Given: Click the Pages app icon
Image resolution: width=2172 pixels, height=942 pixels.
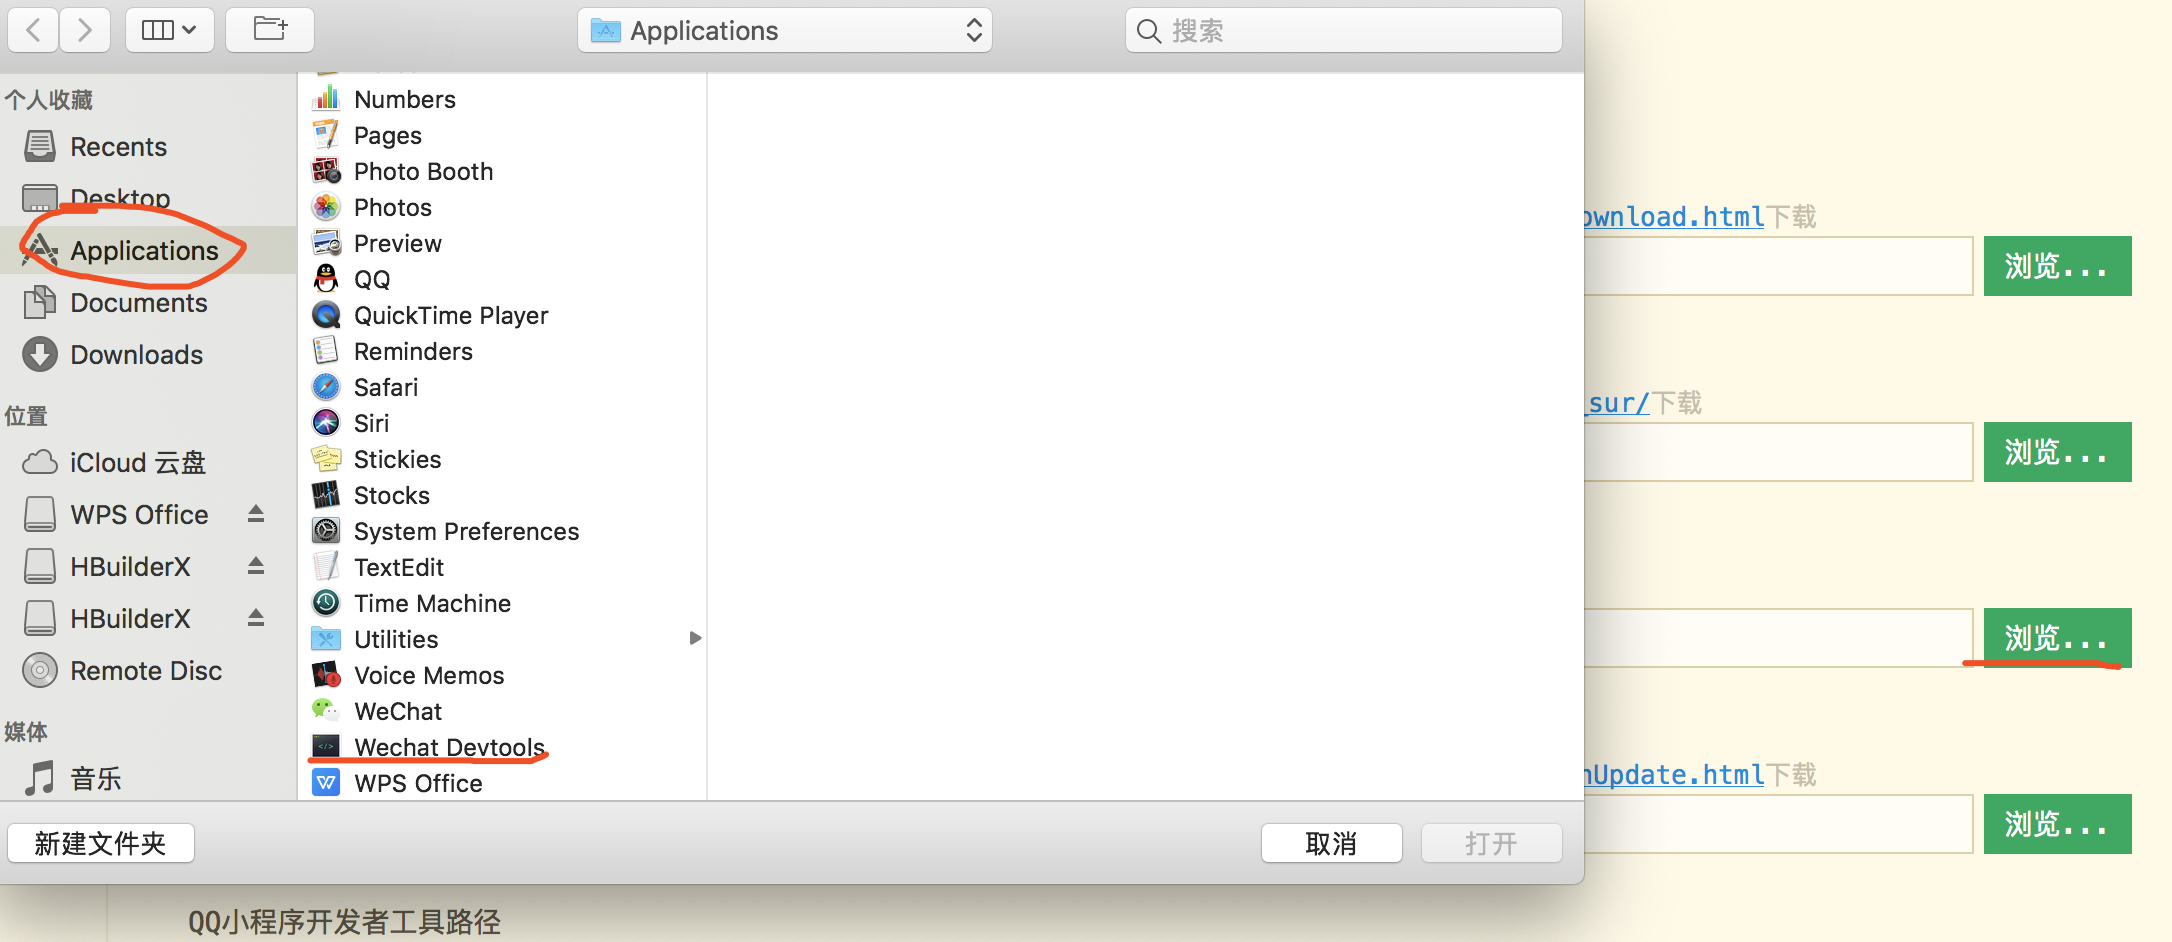Looking at the screenshot, I should click(x=326, y=135).
